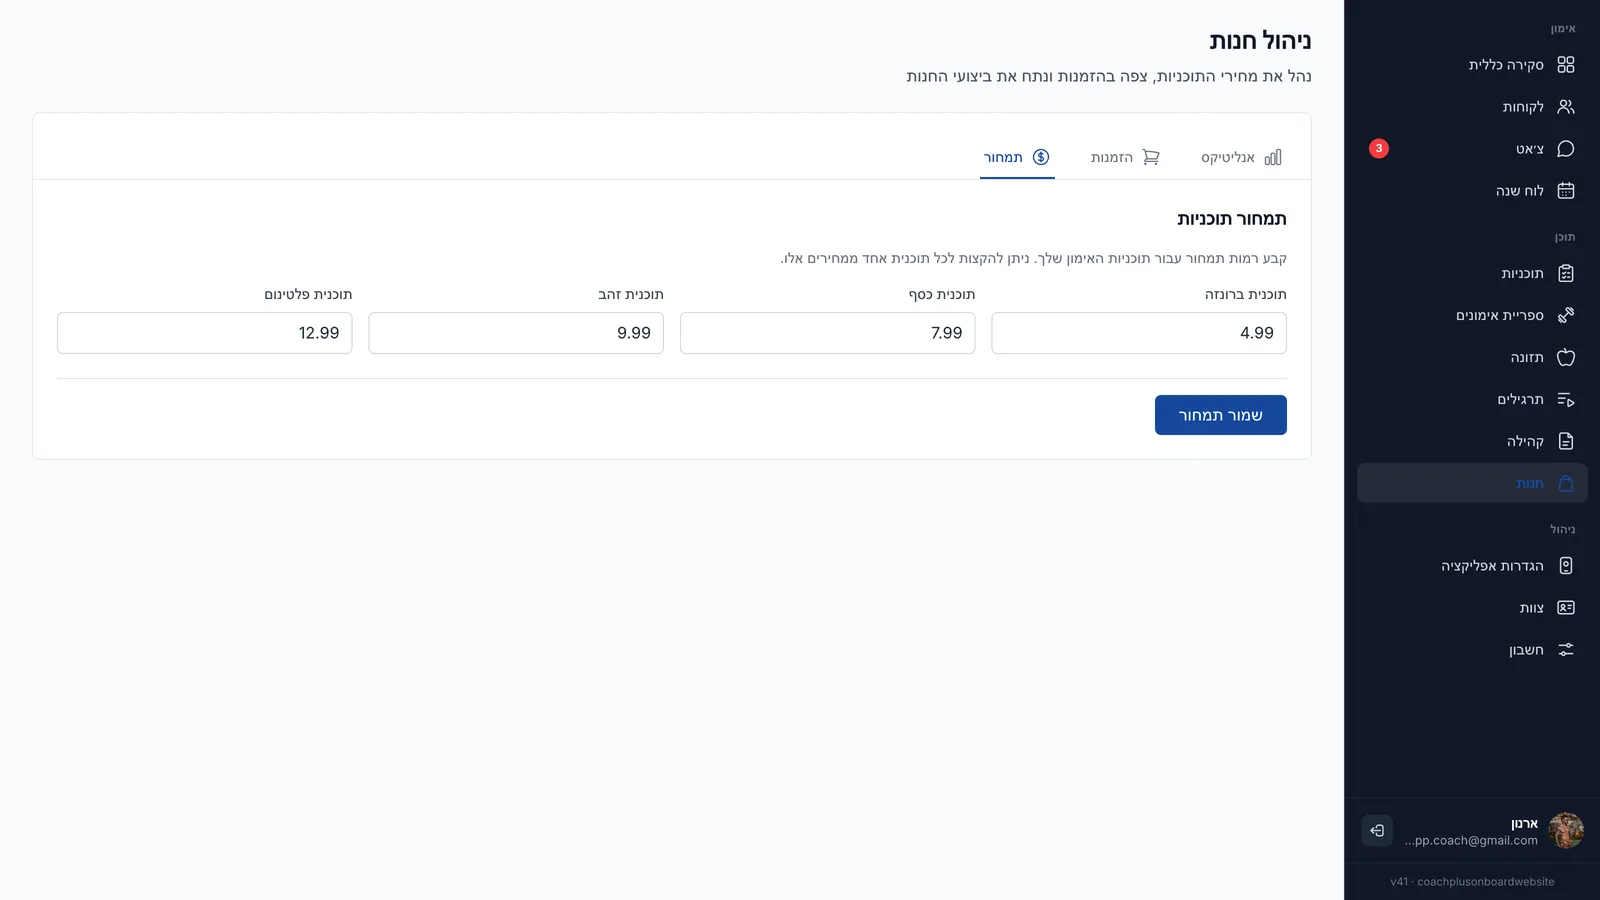The width and height of the screenshot is (1600, 900).
Task: Focus the תוכנית ברונזה price field
Action: pyautogui.click(x=1139, y=333)
